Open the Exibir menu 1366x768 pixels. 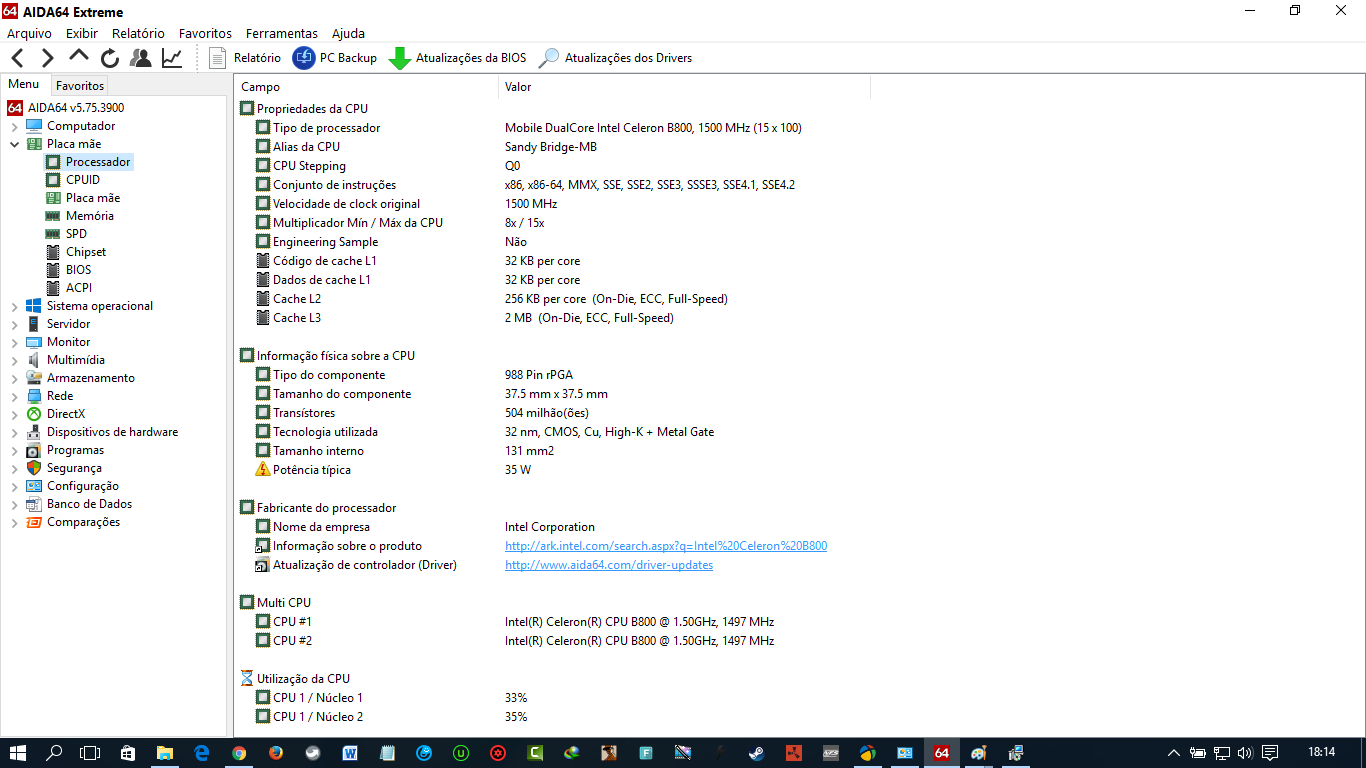tap(82, 33)
